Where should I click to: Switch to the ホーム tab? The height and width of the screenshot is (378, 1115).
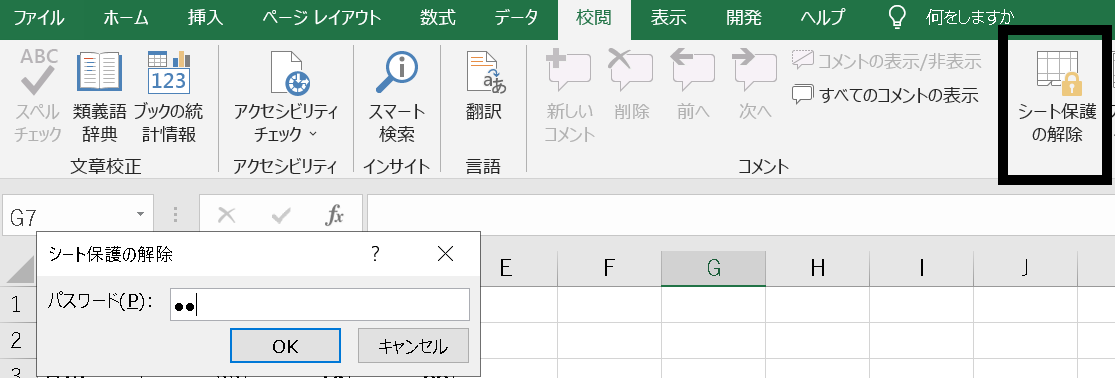point(125,18)
